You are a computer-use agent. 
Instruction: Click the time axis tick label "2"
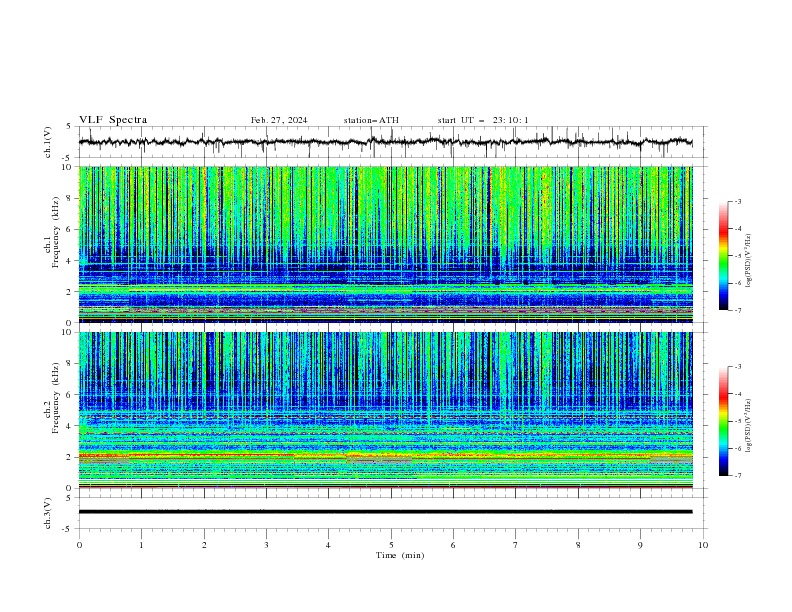pyautogui.click(x=204, y=545)
